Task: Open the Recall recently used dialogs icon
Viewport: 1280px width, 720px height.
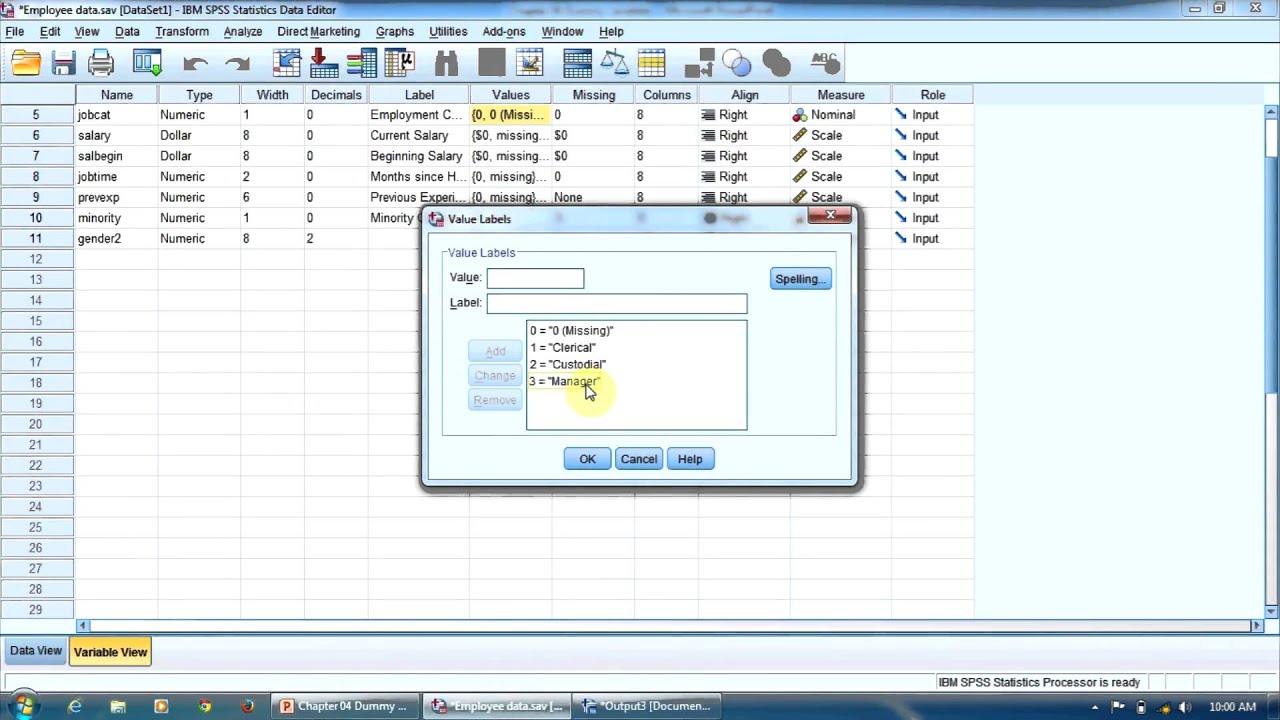Action: 147,65
